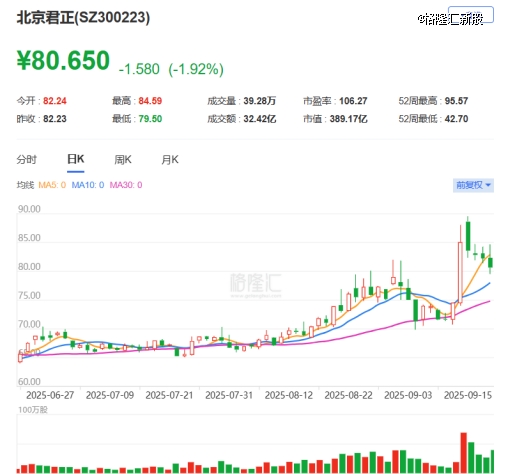Click the 昨收 value 82.23

(x=55, y=119)
